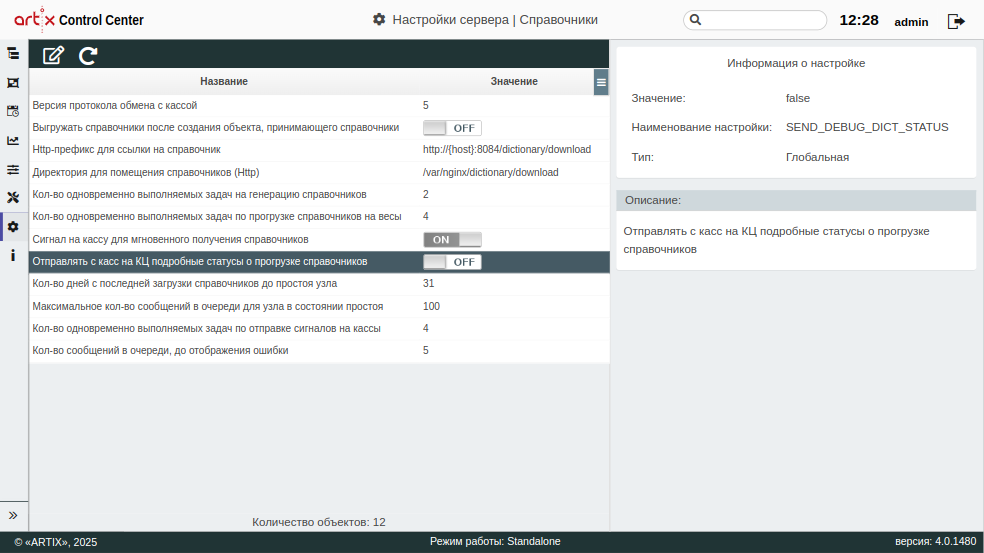Image resolution: width=984 pixels, height=553 pixels.
Task: Open the calendar schedule sidebar icon
Action: [13, 111]
